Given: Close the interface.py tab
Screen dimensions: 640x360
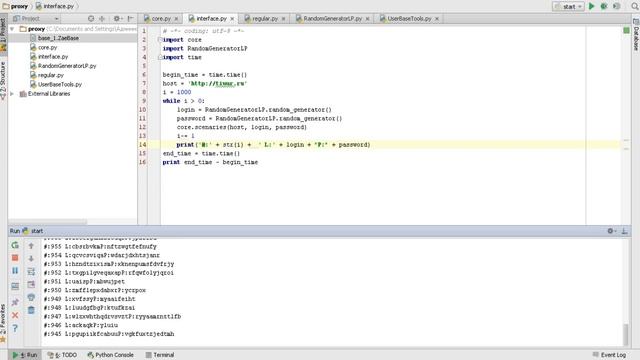Looking at the screenshot, I should click(232, 19).
